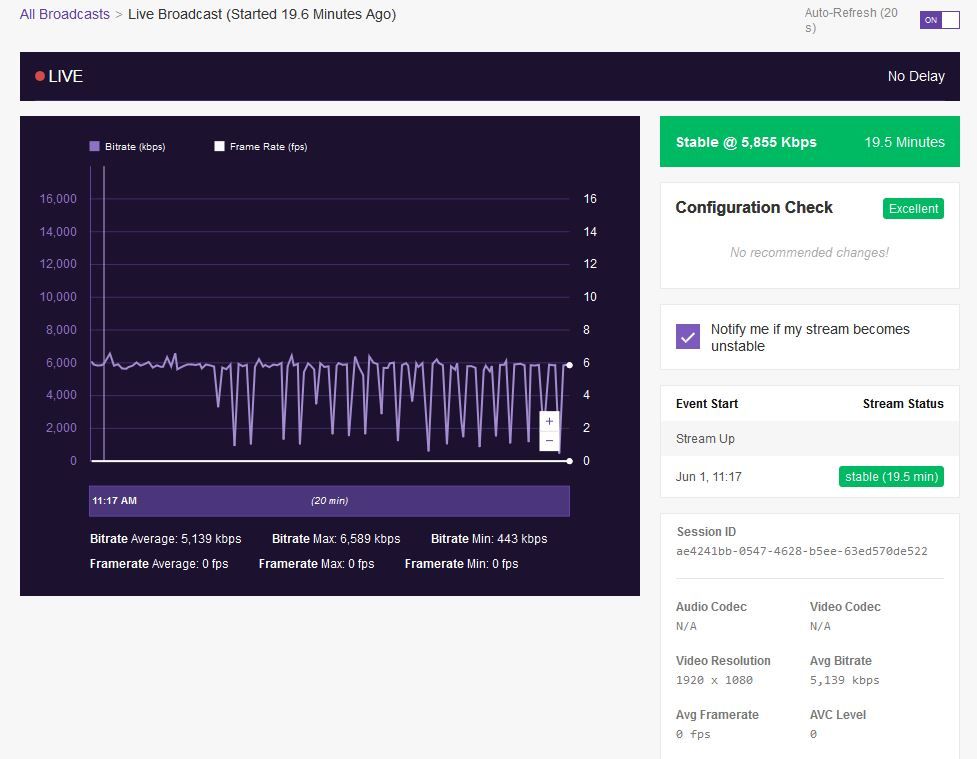977x759 pixels.
Task: Select the Session ID value text
Action: pyautogui.click(x=801, y=551)
